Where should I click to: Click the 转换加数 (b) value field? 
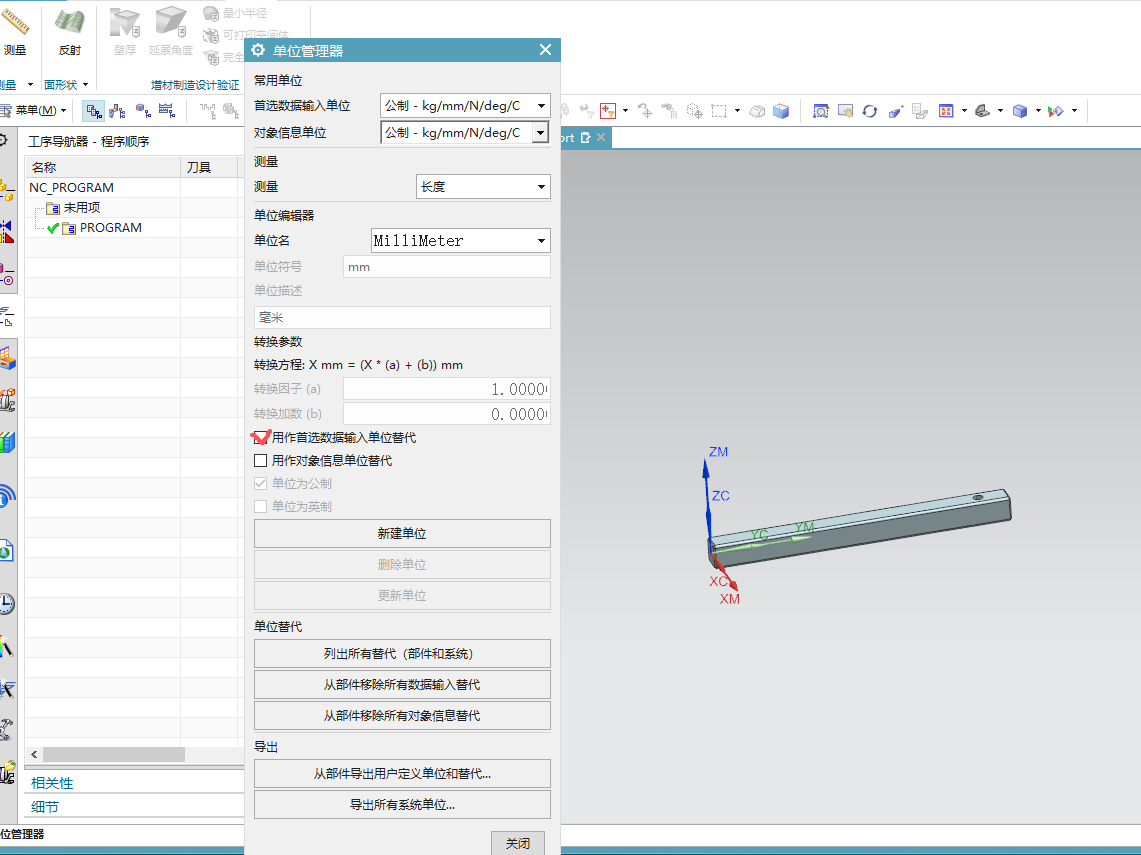point(447,414)
